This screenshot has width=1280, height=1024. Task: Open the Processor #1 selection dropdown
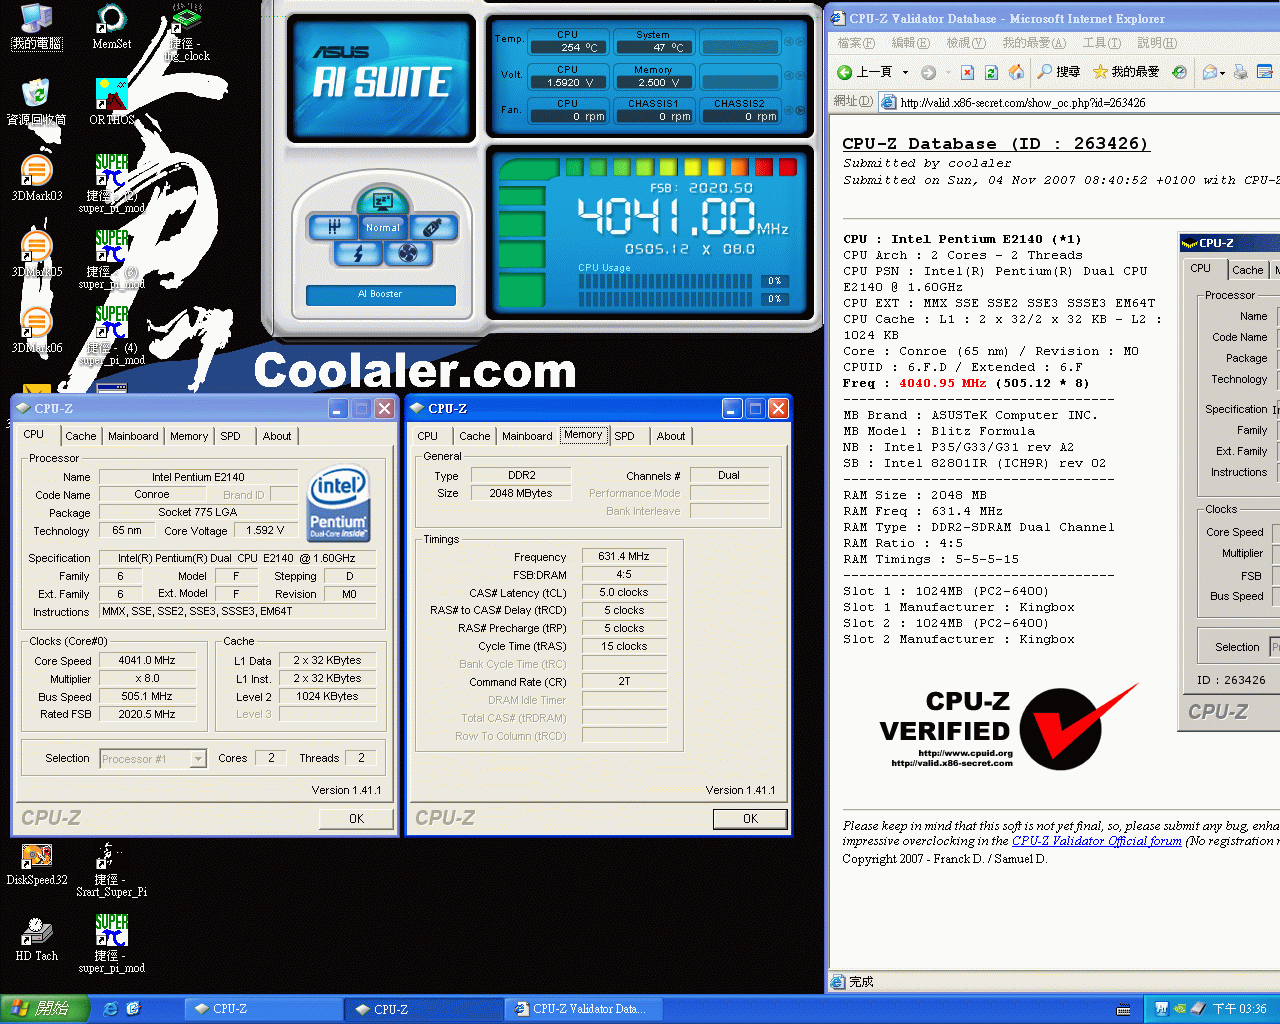click(198, 759)
